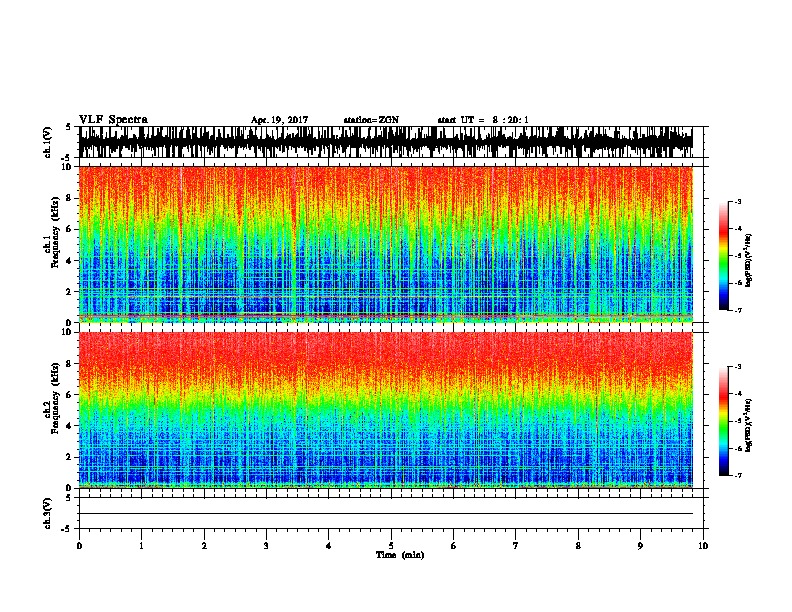792x612 pixels.
Task: Click the 'ch.1(V)' waveform axis label
Action: [x=48, y=142]
